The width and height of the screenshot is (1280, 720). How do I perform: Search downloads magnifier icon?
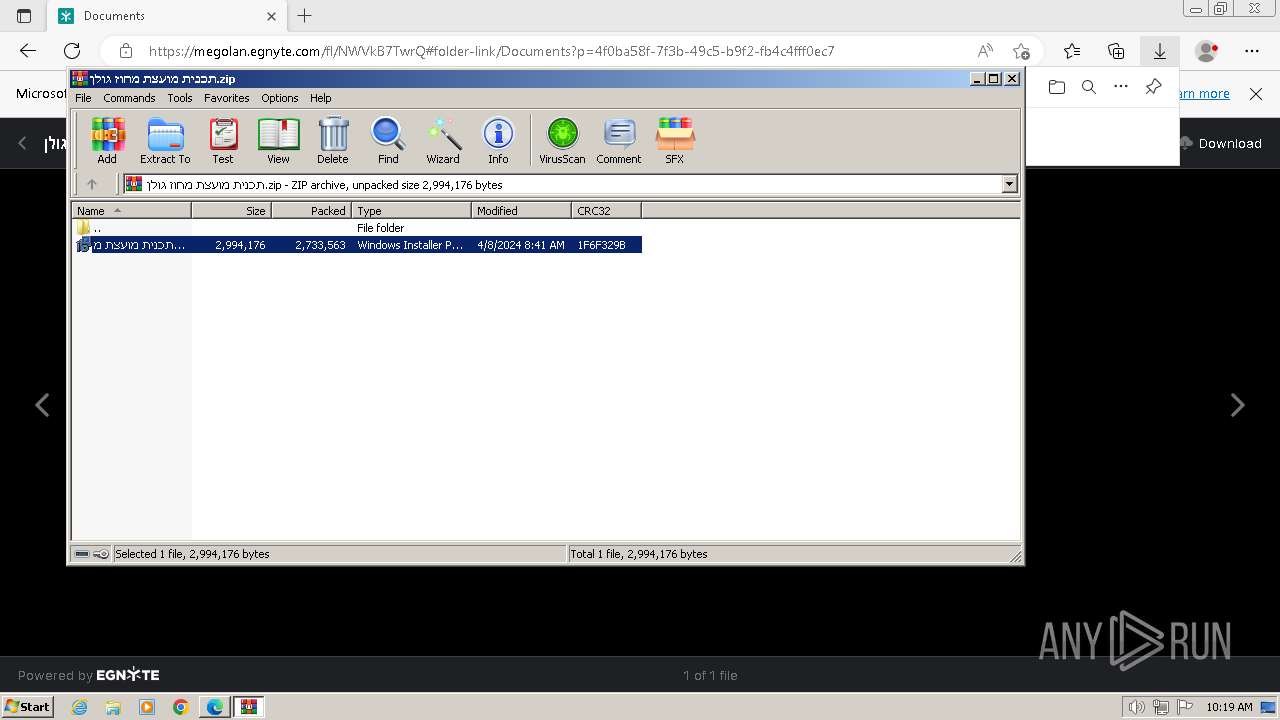(x=1089, y=87)
